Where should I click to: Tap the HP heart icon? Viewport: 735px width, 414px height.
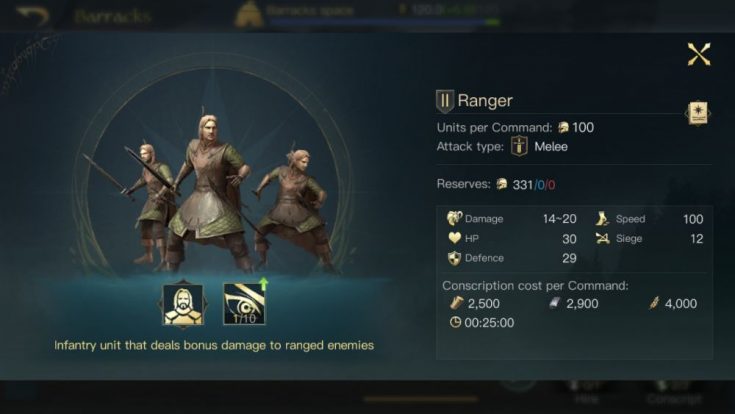click(x=454, y=238)
